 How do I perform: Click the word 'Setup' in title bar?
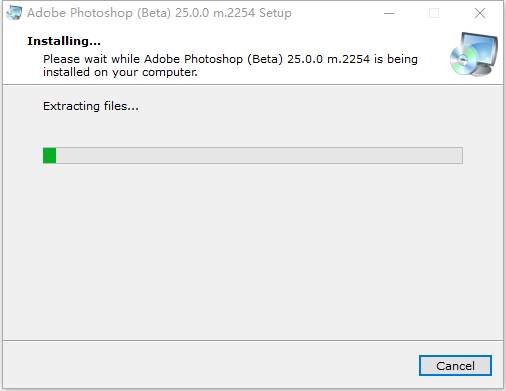click(275, 13)
